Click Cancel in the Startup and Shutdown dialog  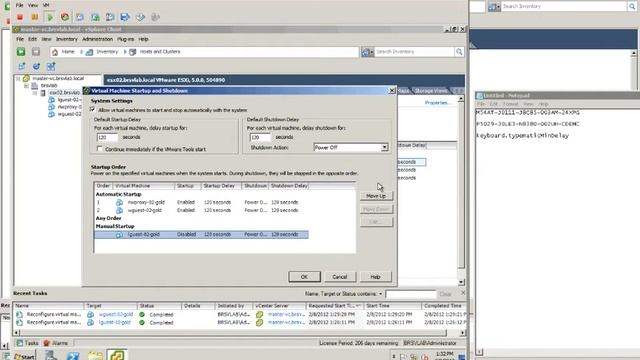coord(340,277)
